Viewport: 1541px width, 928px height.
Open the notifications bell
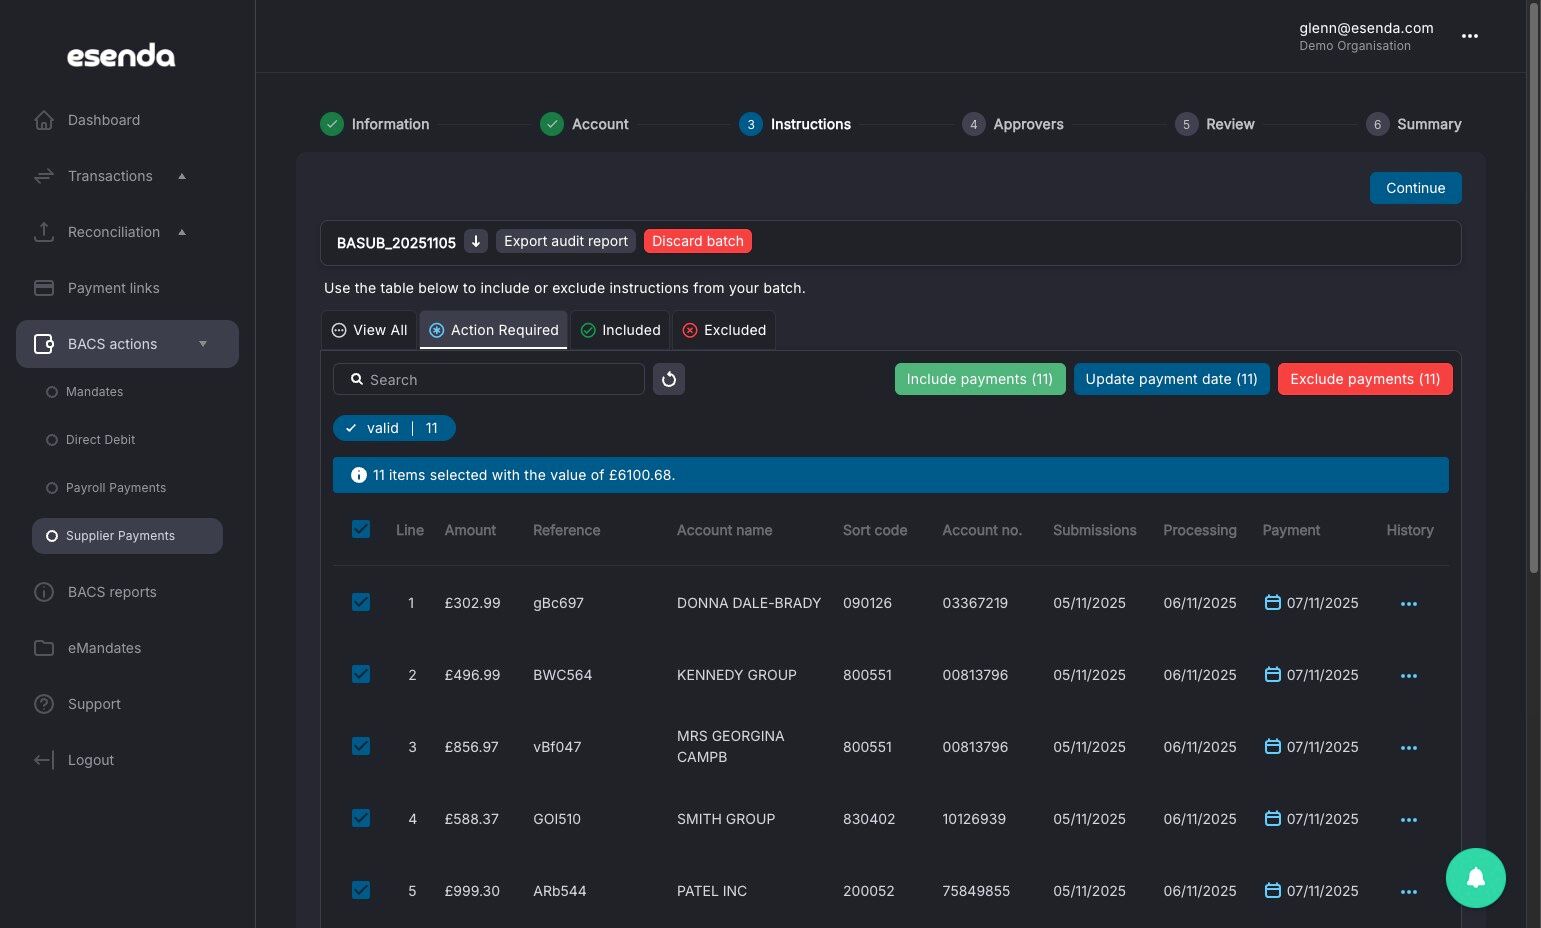(1475, 878)
